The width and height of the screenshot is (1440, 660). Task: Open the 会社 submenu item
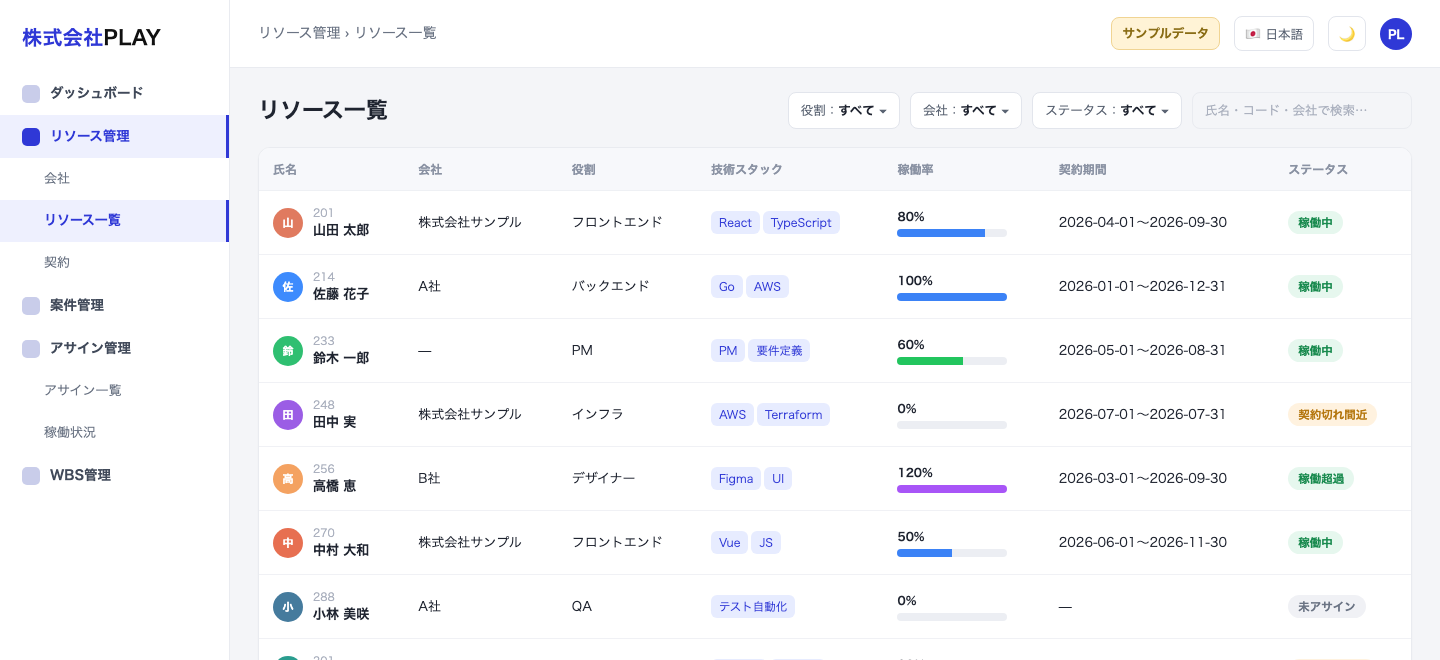114,179
